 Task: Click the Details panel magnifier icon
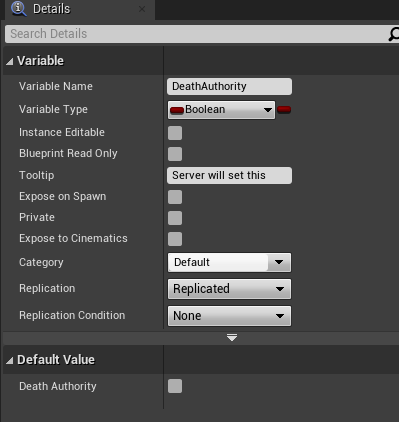click(x=18, y=9)
